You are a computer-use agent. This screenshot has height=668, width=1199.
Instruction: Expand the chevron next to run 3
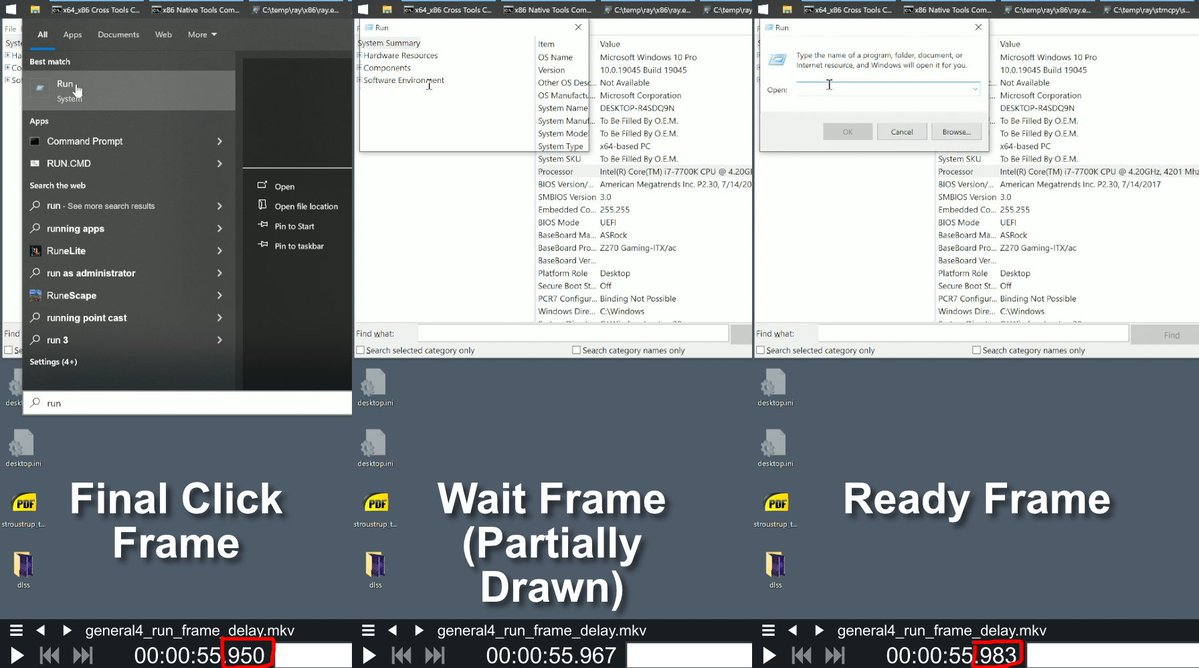pyautogui.click(x=219, y=340)
